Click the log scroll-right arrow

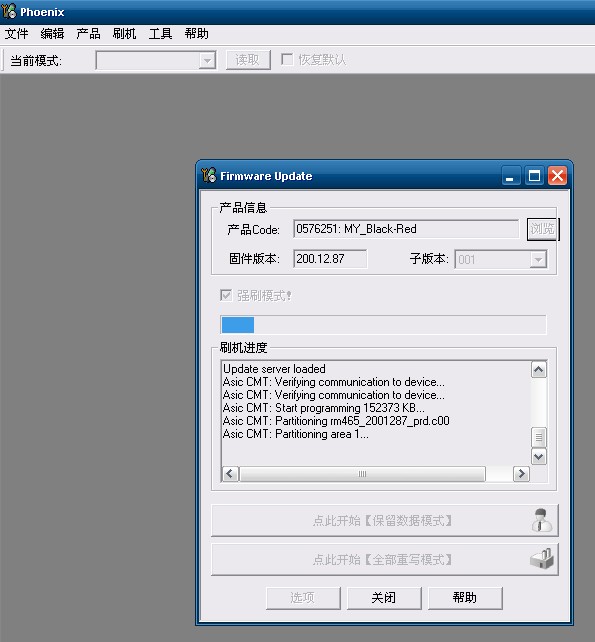pyautogui.click(x=521, y=474)
